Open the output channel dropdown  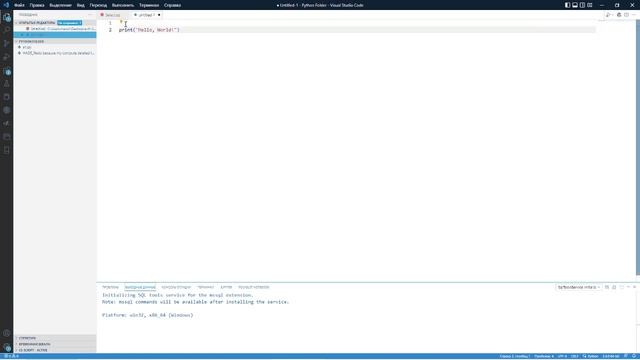(579, 287)
